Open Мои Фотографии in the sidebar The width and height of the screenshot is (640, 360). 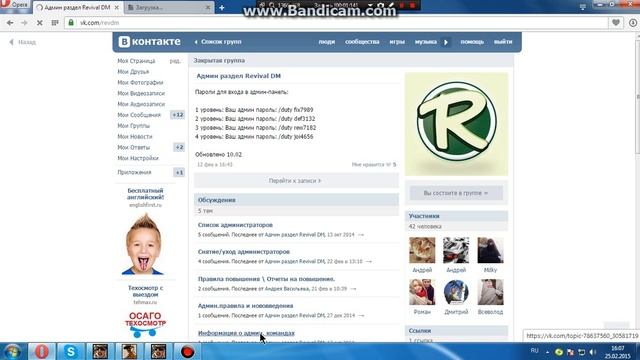(x=140, y=82)
